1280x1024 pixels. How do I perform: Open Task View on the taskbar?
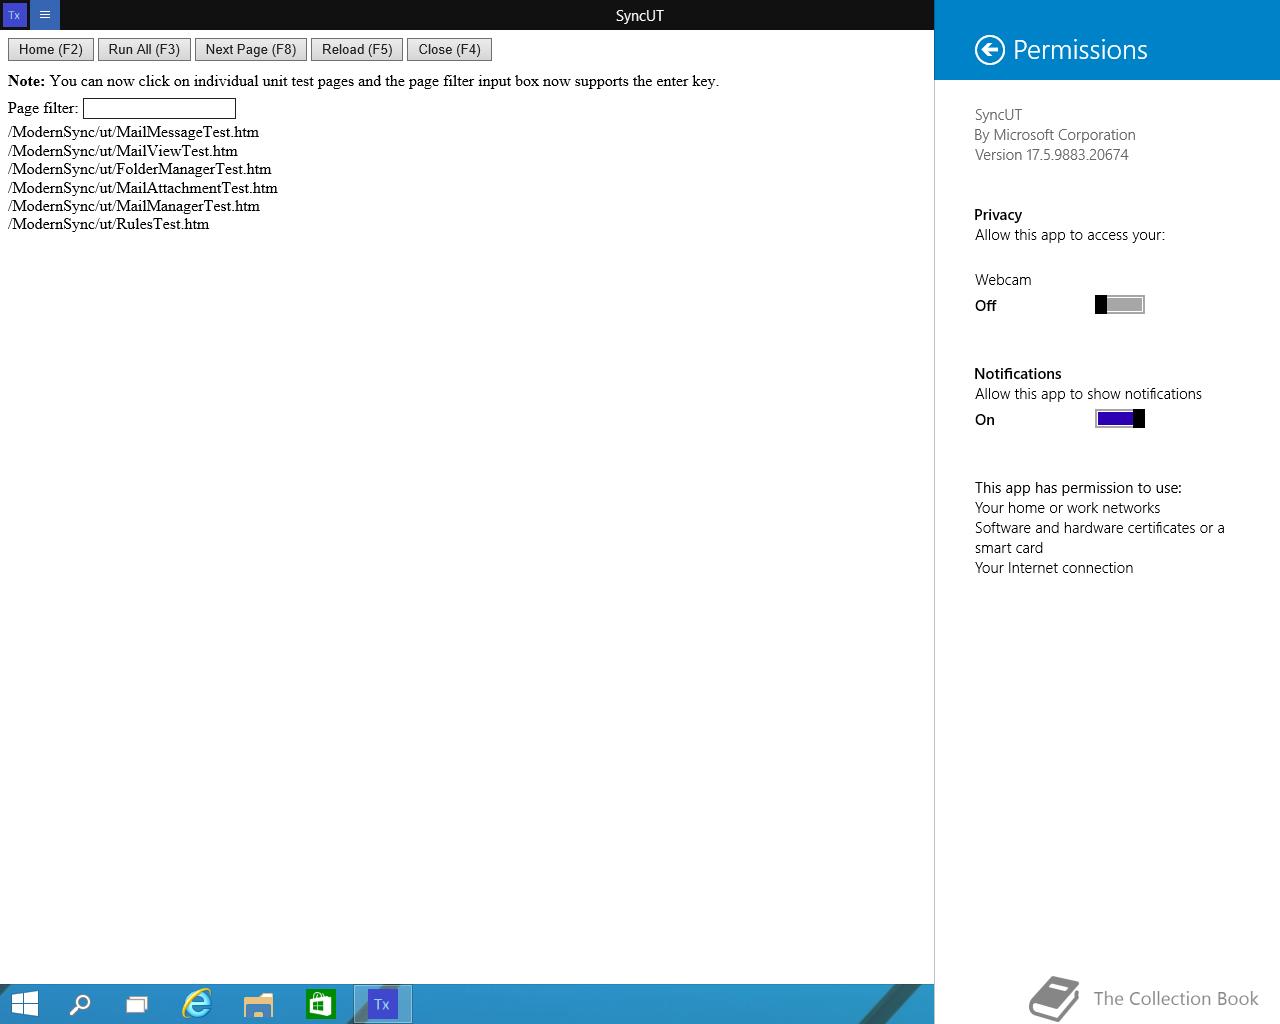click(x=137, y=1004)
